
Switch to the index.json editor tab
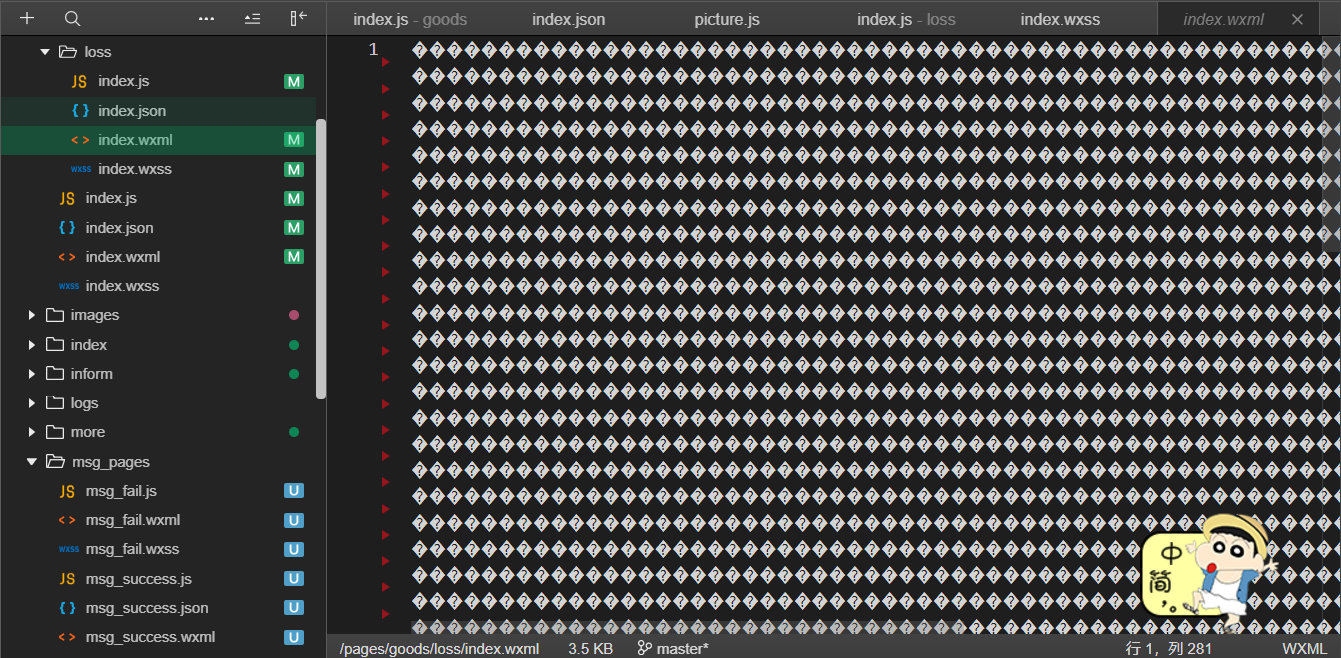(568, 19)
